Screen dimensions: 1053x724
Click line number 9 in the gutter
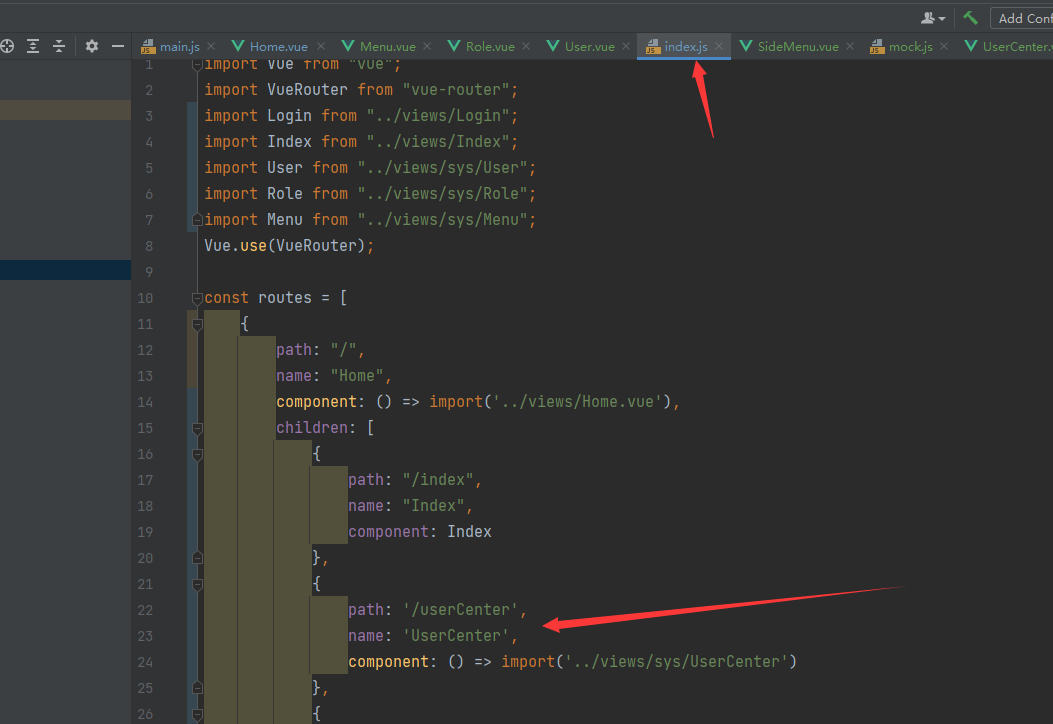(x=149, y=272)
